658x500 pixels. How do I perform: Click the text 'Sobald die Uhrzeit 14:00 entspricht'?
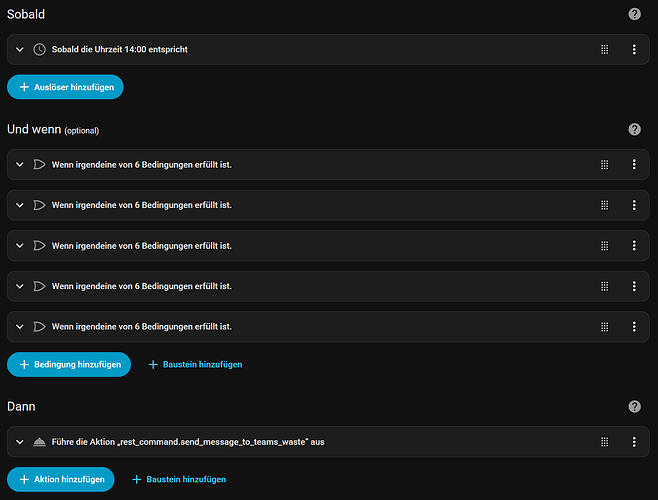[120, 50]
